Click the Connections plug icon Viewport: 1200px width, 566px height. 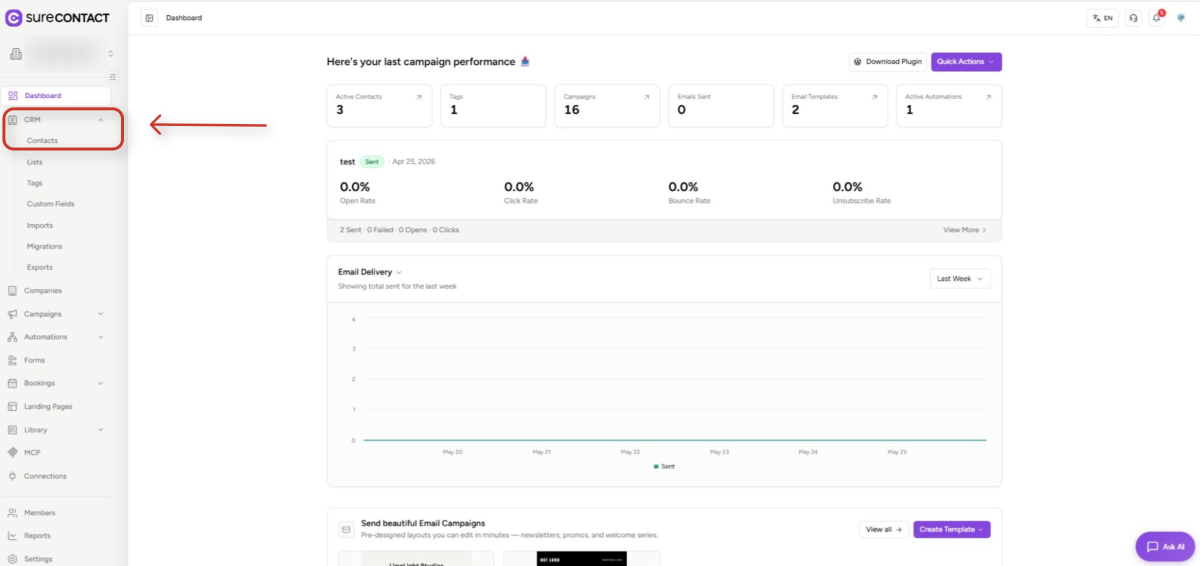[12, 476]
